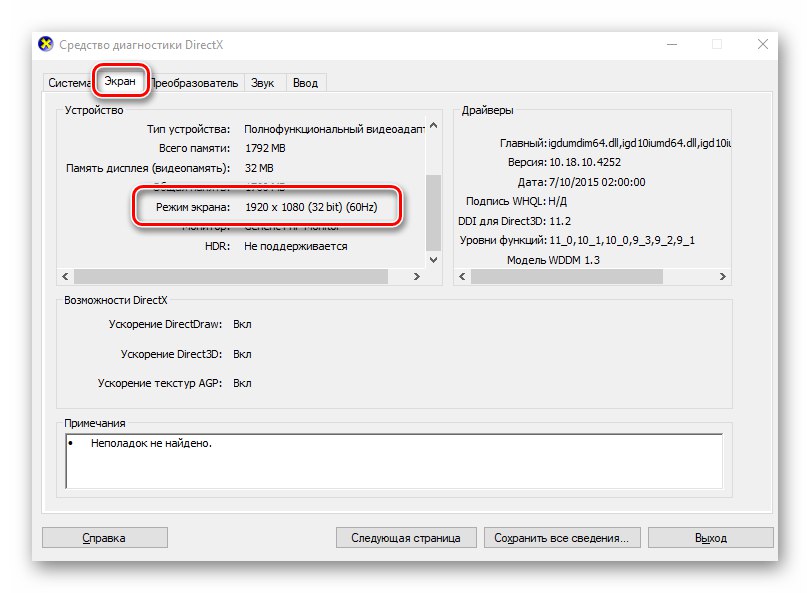The width and height of the screenshot is (810, 593).
Task: Click inside the Примечания notes box
Action: [390, 460]
